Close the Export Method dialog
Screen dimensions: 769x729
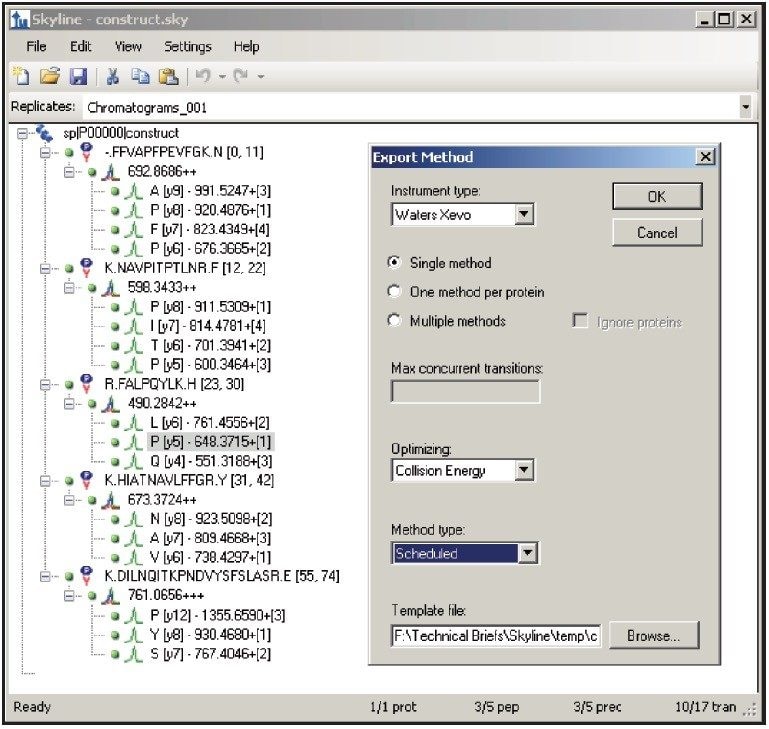click(x=706, y=157)
